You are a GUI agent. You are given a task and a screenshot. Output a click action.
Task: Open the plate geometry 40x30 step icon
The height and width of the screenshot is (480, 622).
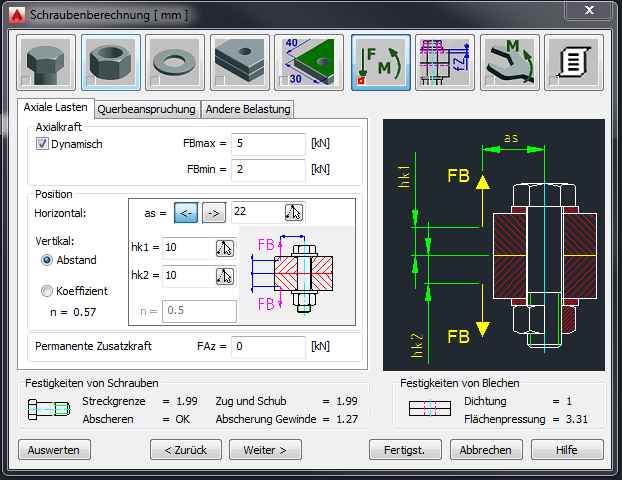[309, 63]
